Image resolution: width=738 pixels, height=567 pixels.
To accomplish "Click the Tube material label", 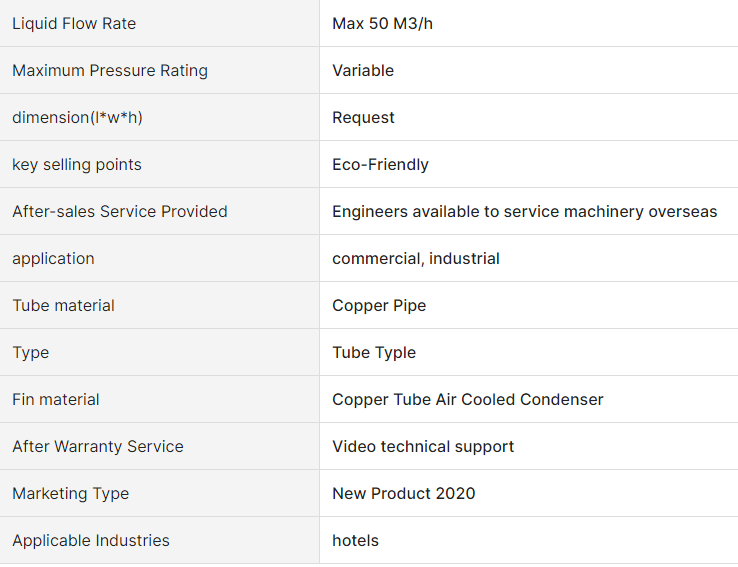I will 63,306.
